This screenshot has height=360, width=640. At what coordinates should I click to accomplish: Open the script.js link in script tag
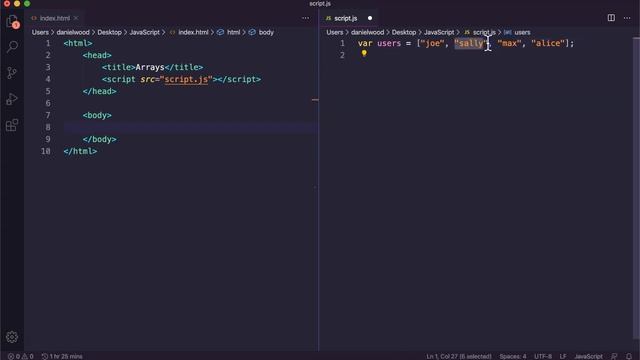pyautogui.click(x=186, y=79)
